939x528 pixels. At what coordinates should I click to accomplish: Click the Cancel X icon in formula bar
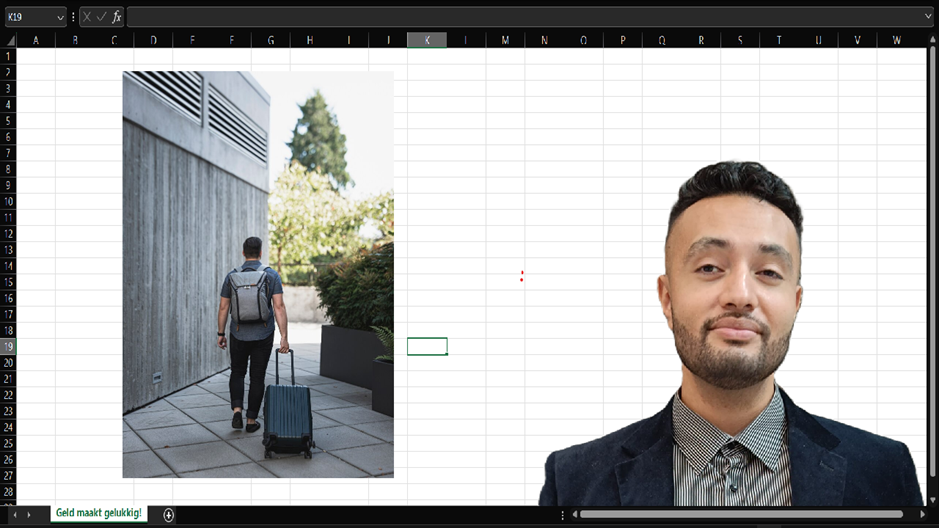[x=87, y=17]
